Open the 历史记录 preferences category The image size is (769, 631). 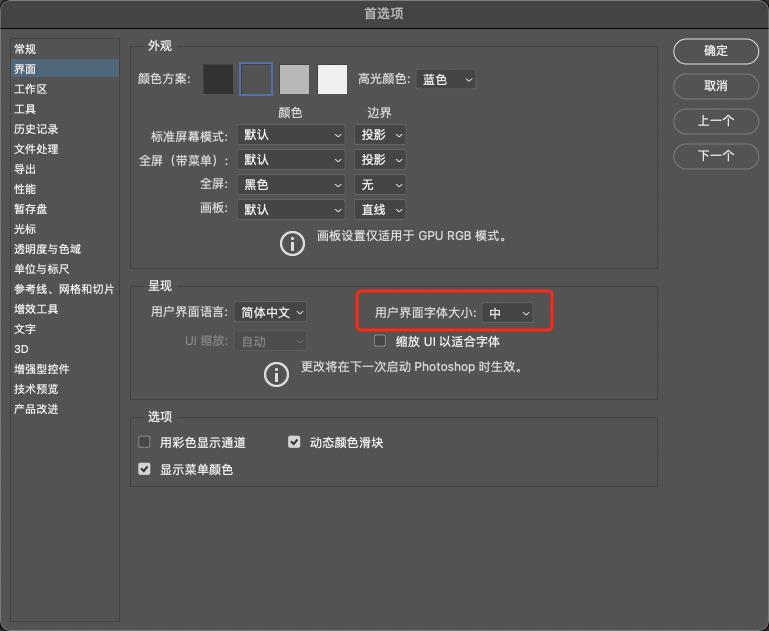(x=65, y=129)
